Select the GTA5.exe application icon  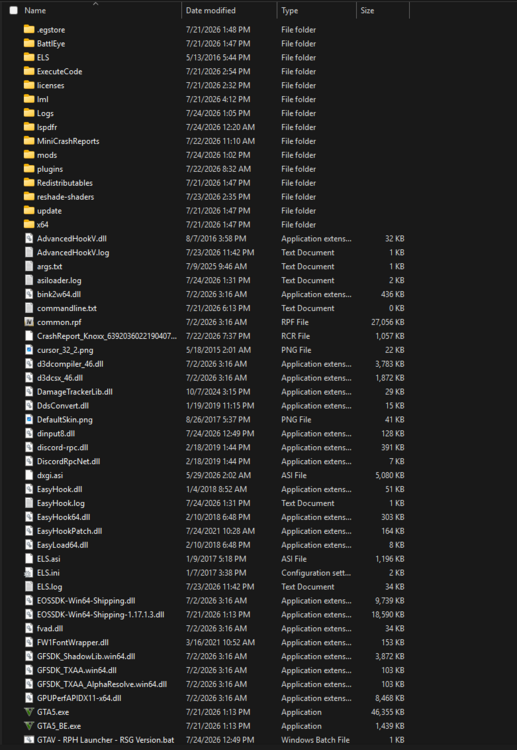pyautogui.click(x=29, y=712)
